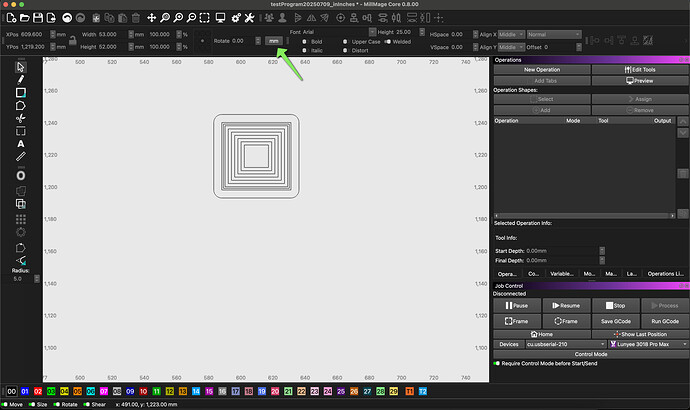Image resolution: width=690 pixels, height=410 pixels.
Task: Open the Operations Li... tab
Action: point(666,273)
